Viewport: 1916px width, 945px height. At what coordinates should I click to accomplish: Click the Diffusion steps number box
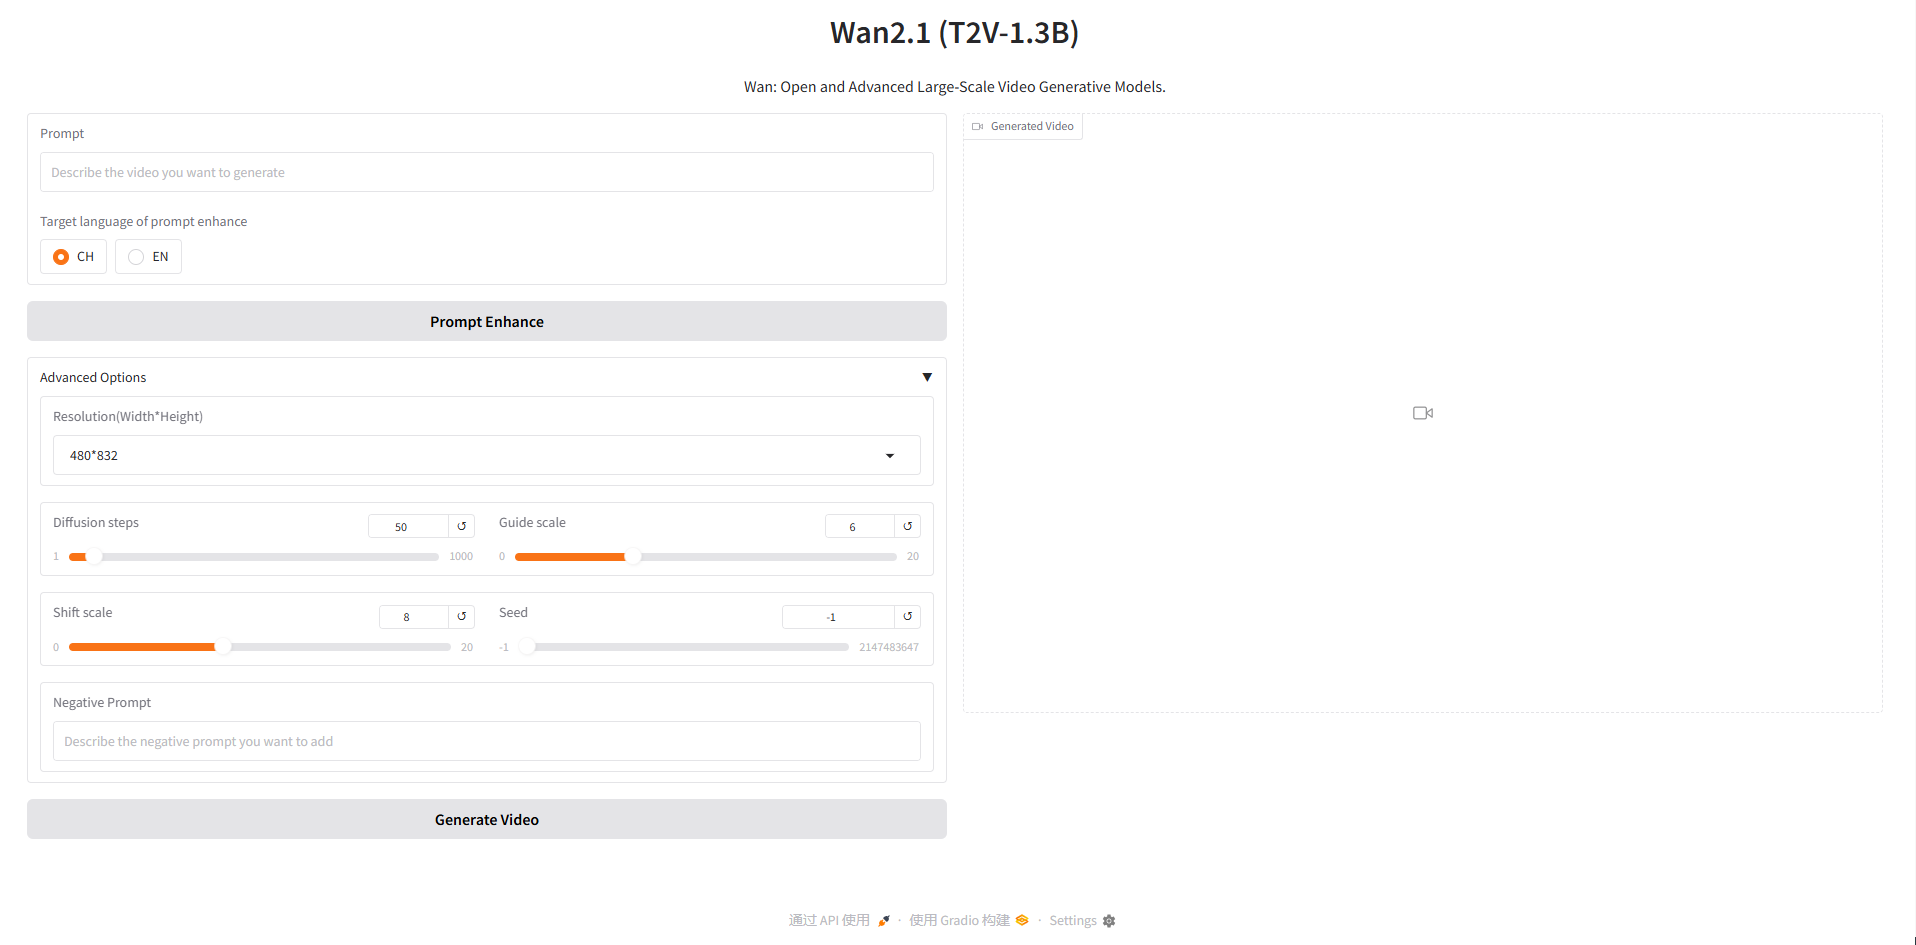point(408,526)
